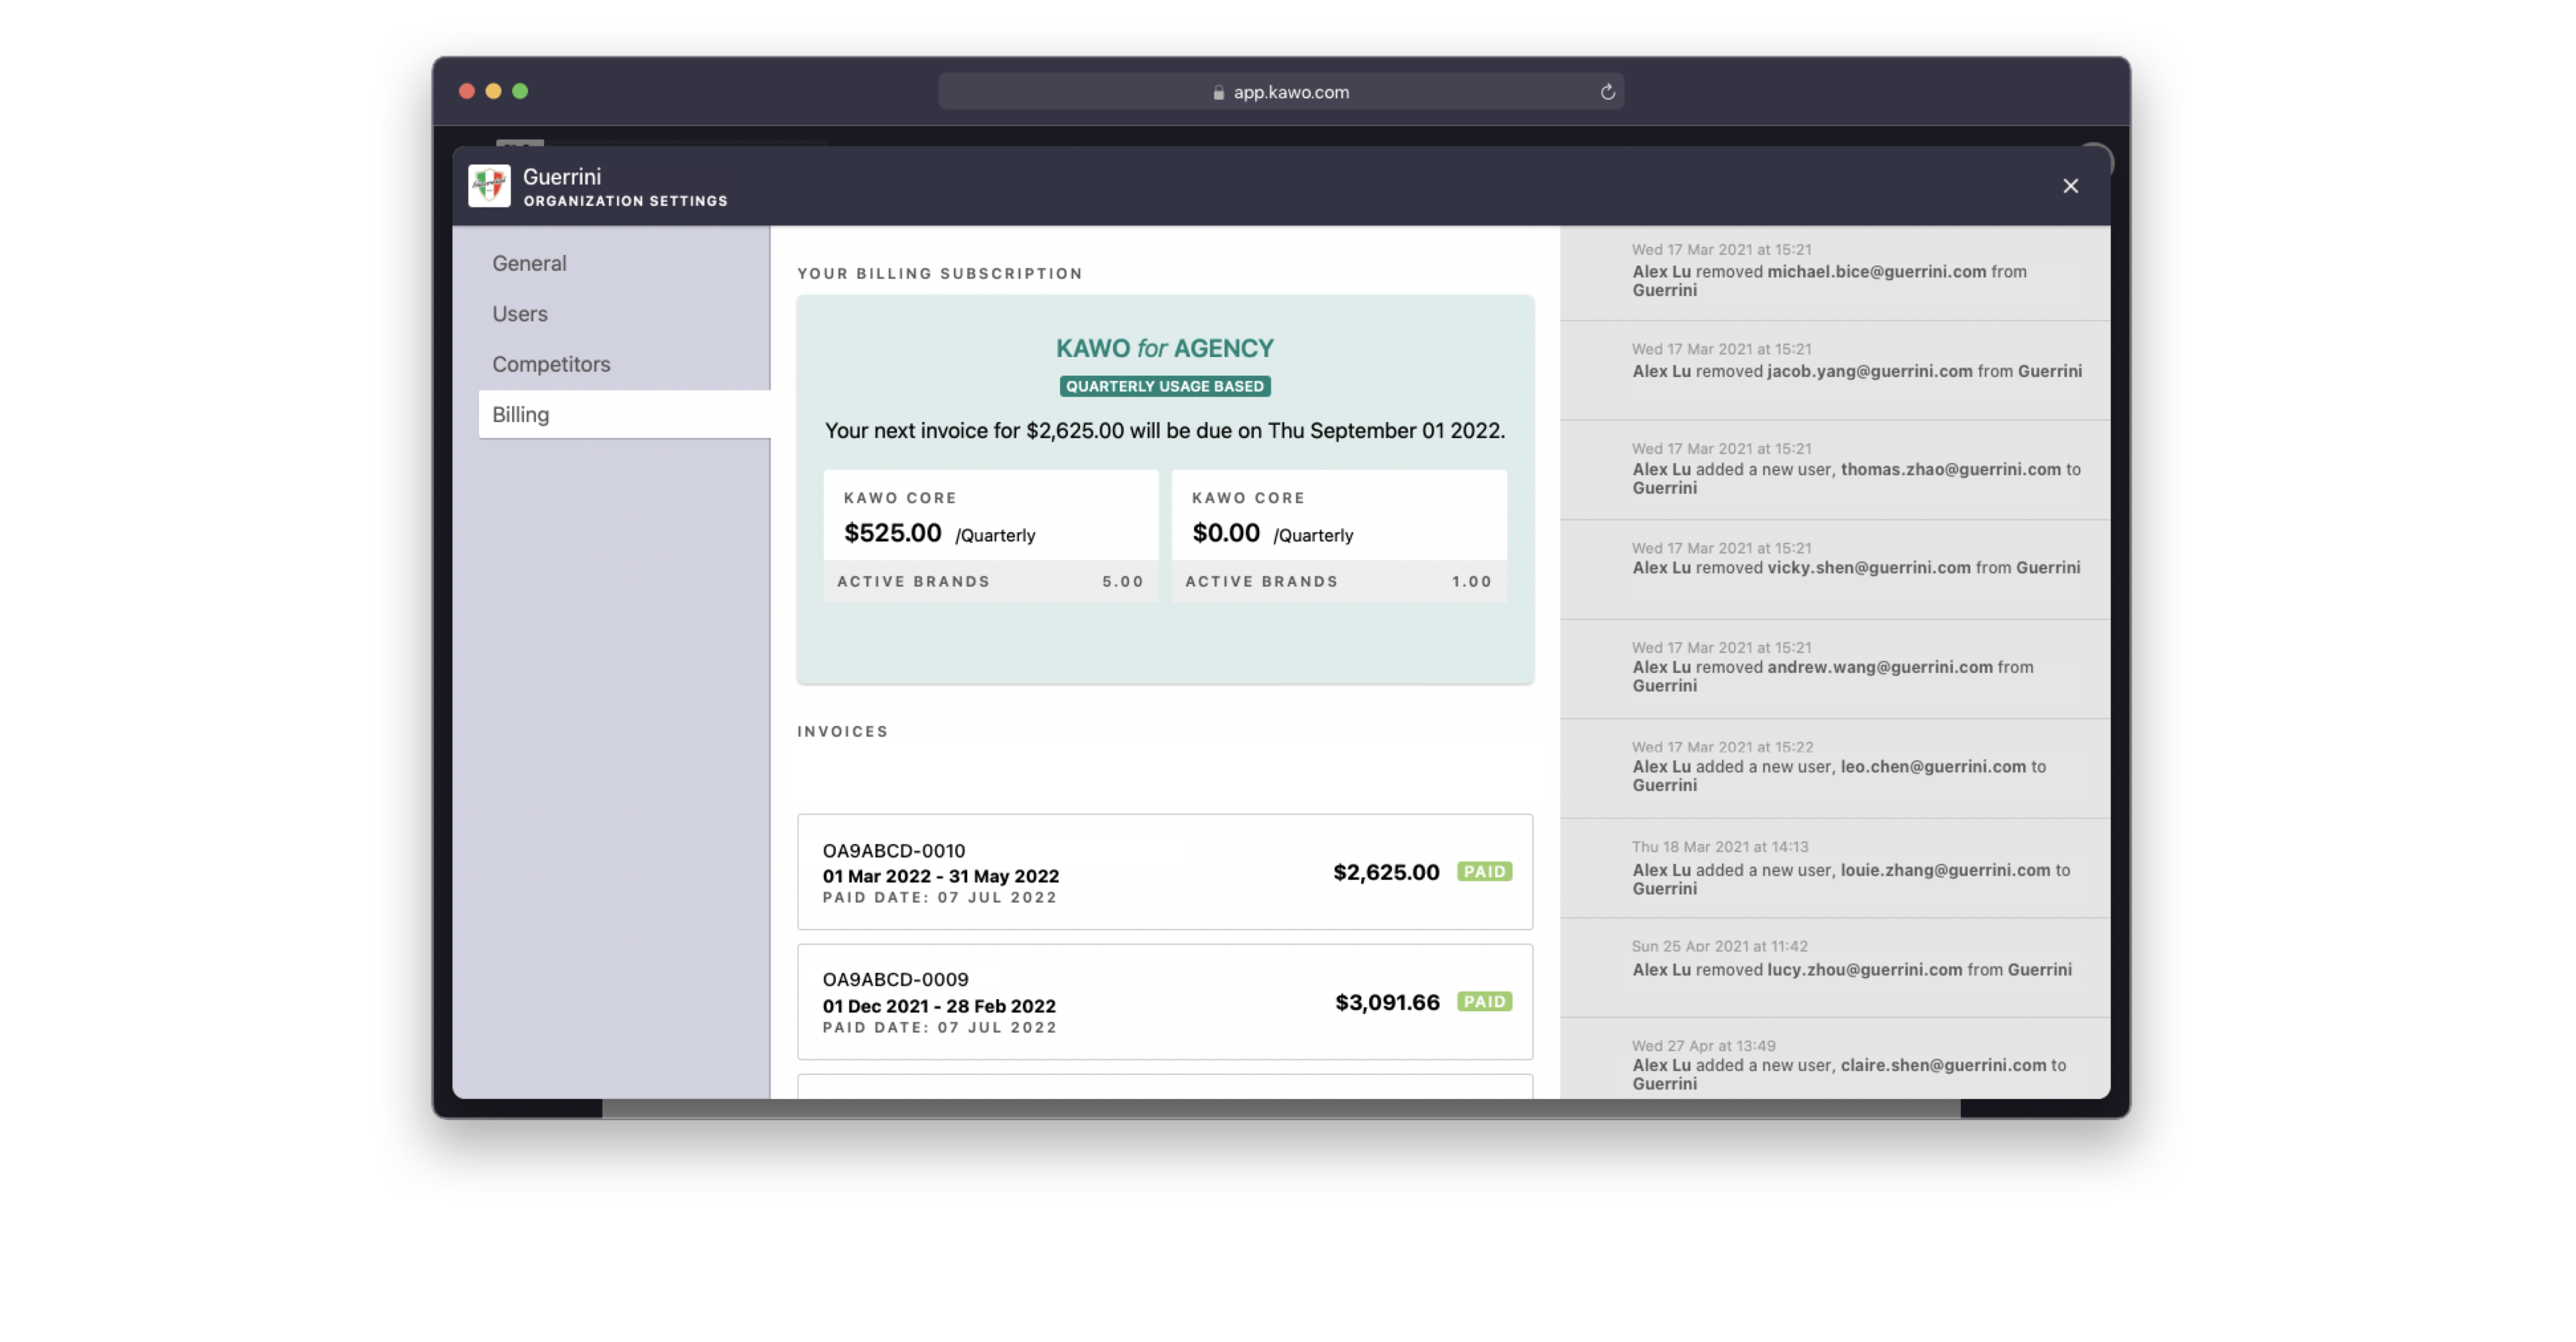The width and height of the screenshot is (2576, 1342).
Task: Click the next invoice due date sentence
Action: pyautogui.click(x=1164, y=431)
